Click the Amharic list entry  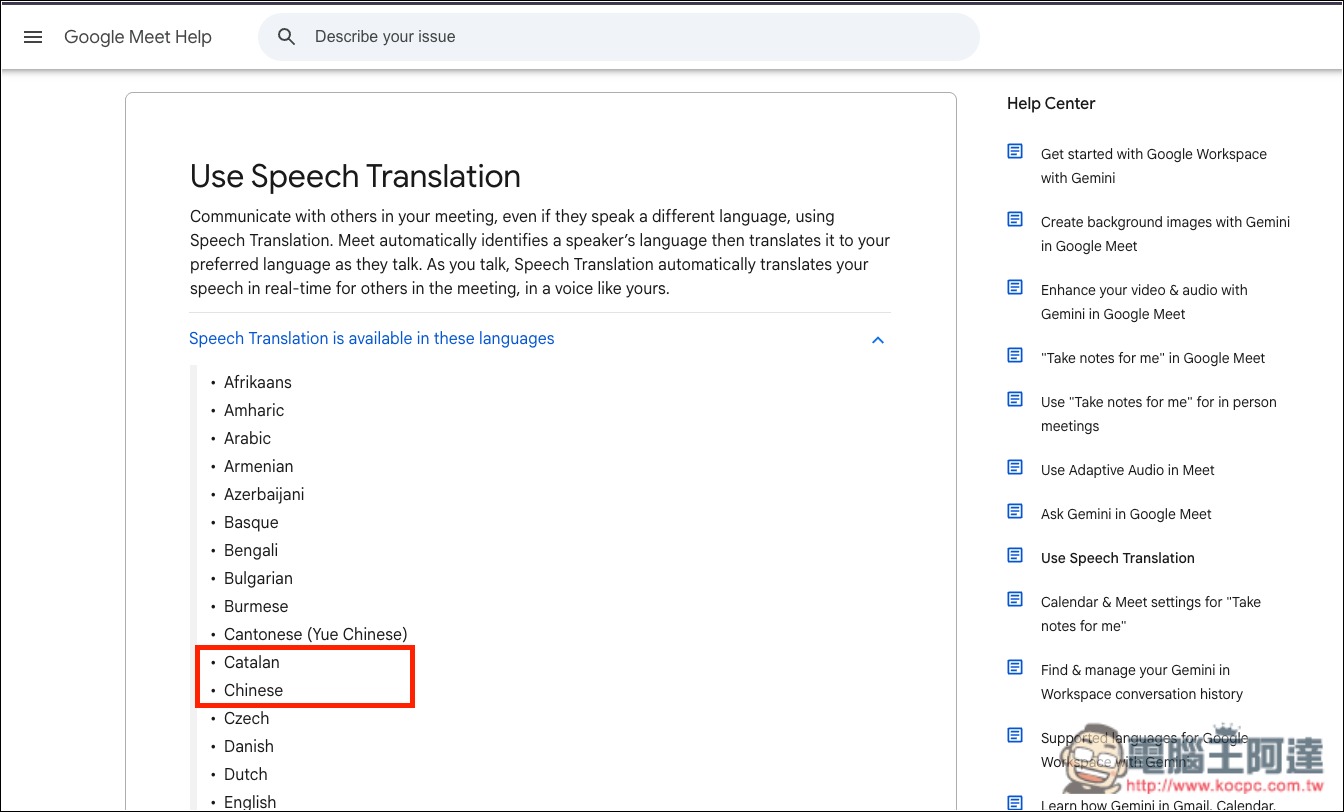[x=254, y=410]
